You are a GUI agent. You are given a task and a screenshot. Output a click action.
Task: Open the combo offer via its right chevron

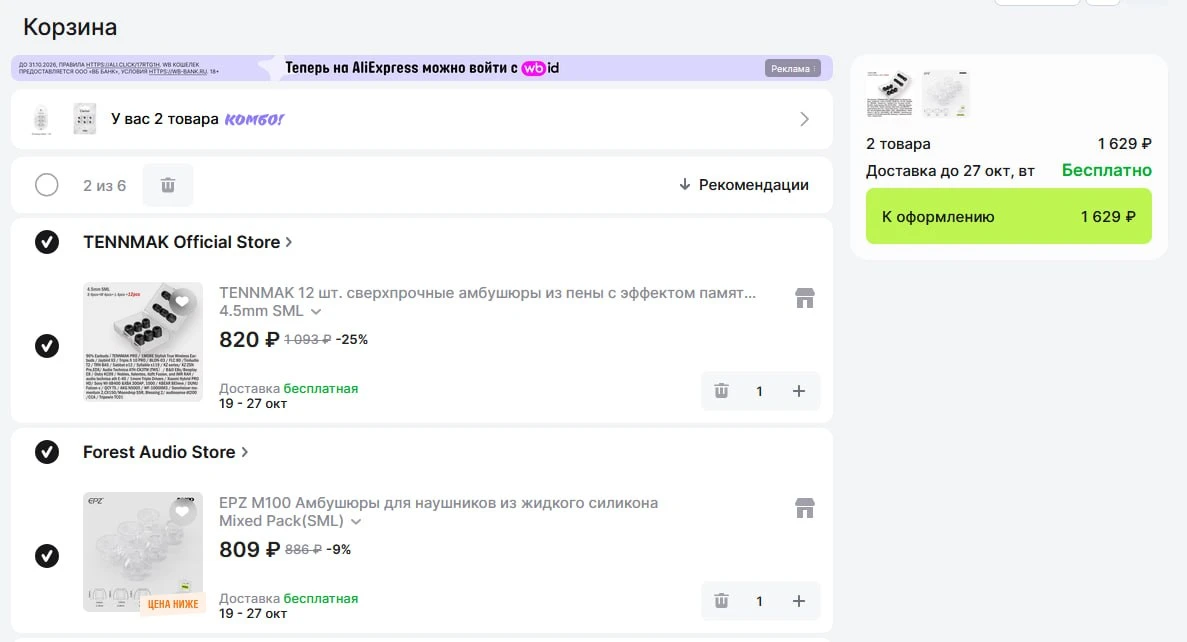click(x=805, y=119)
